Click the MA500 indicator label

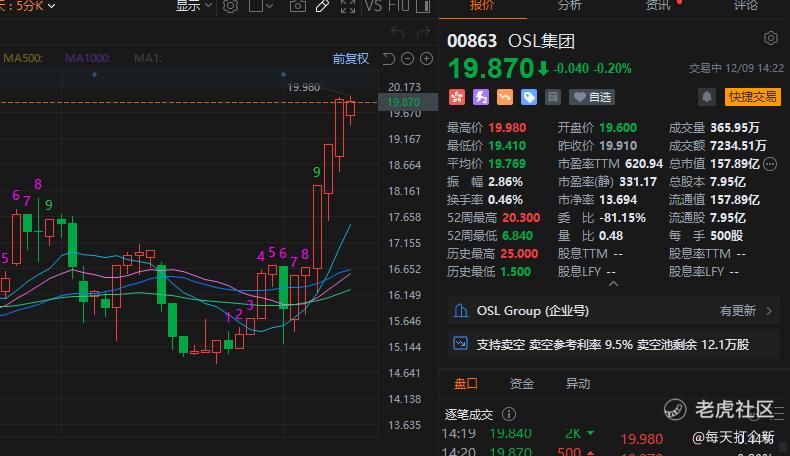(23, 58)
